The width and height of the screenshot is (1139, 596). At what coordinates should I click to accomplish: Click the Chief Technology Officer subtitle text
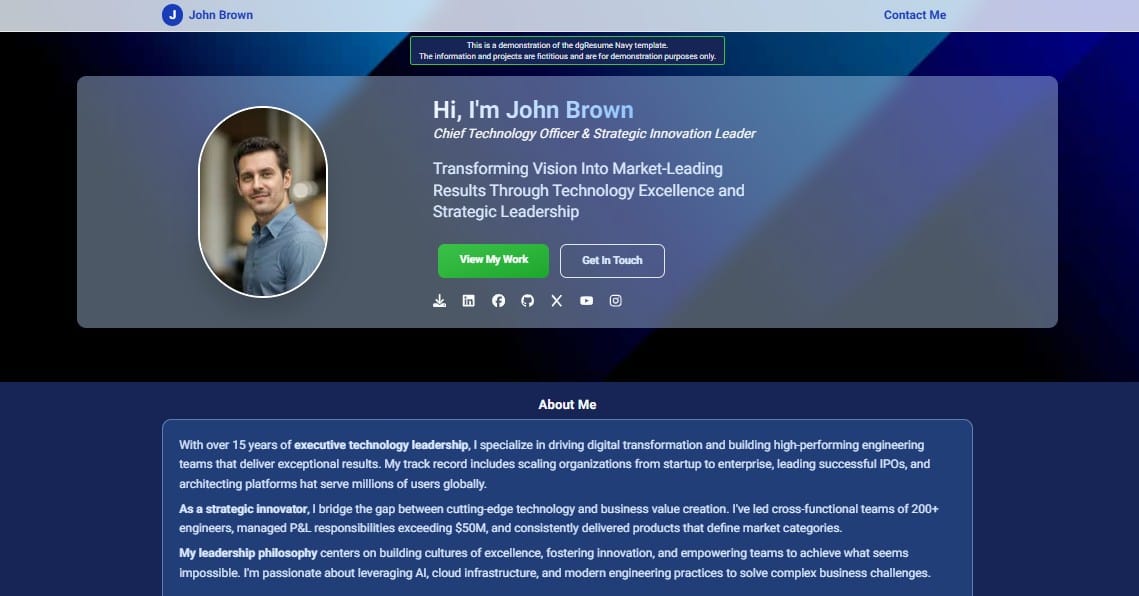pos(594,134)
